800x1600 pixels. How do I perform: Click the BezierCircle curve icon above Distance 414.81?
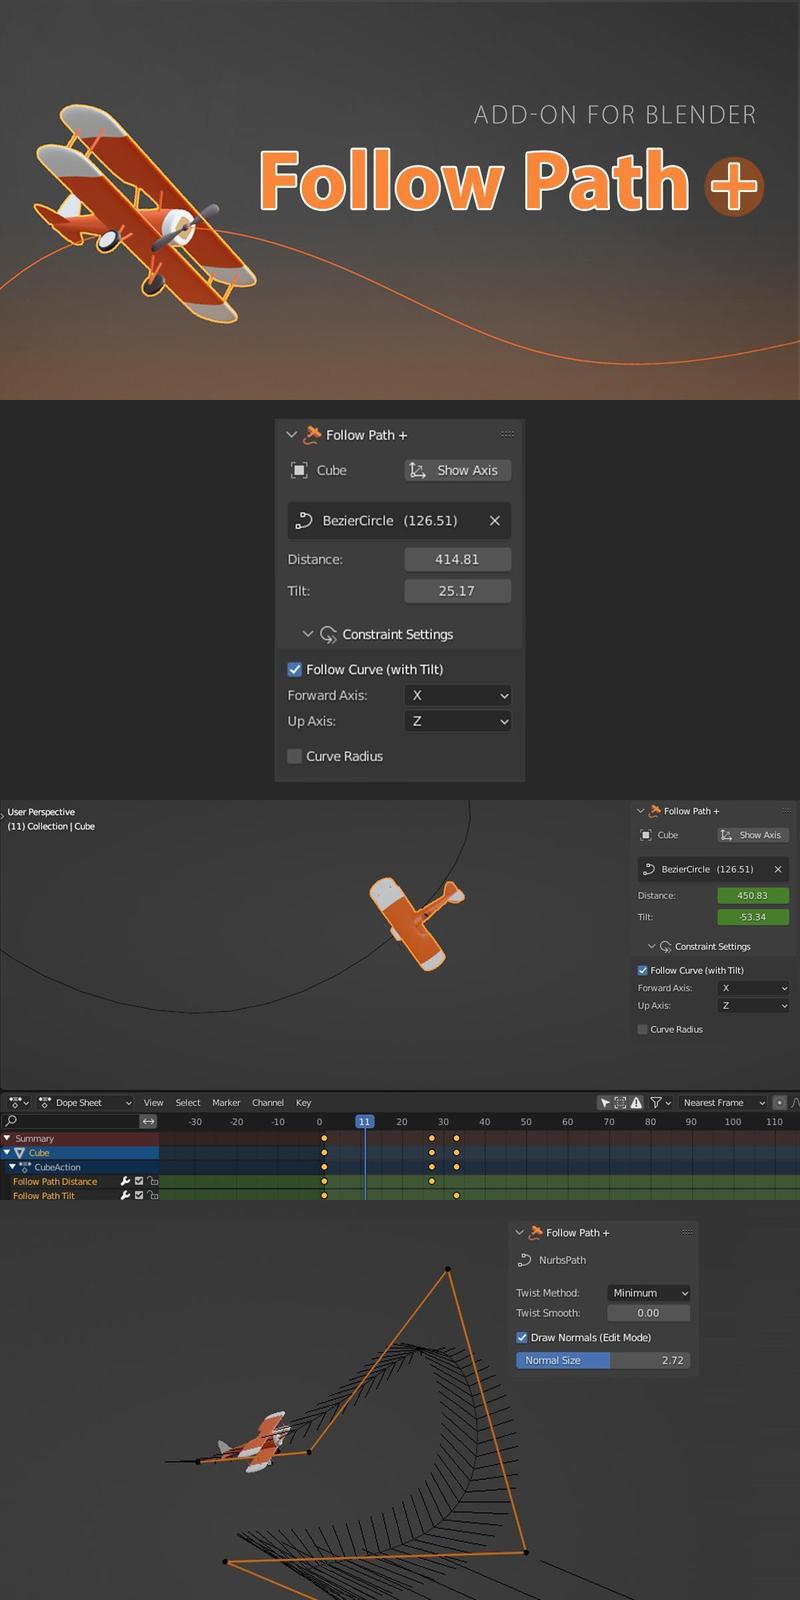pos(304,520)
